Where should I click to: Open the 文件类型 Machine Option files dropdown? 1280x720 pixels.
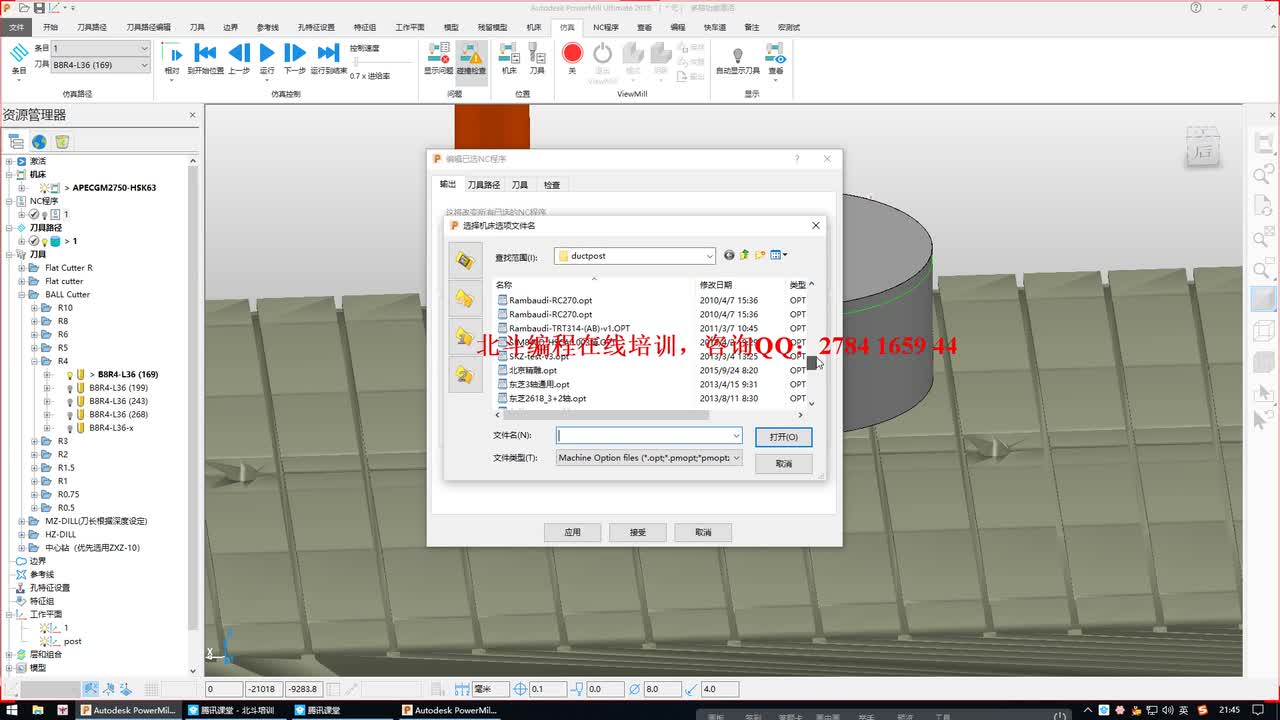coord(648,458)
